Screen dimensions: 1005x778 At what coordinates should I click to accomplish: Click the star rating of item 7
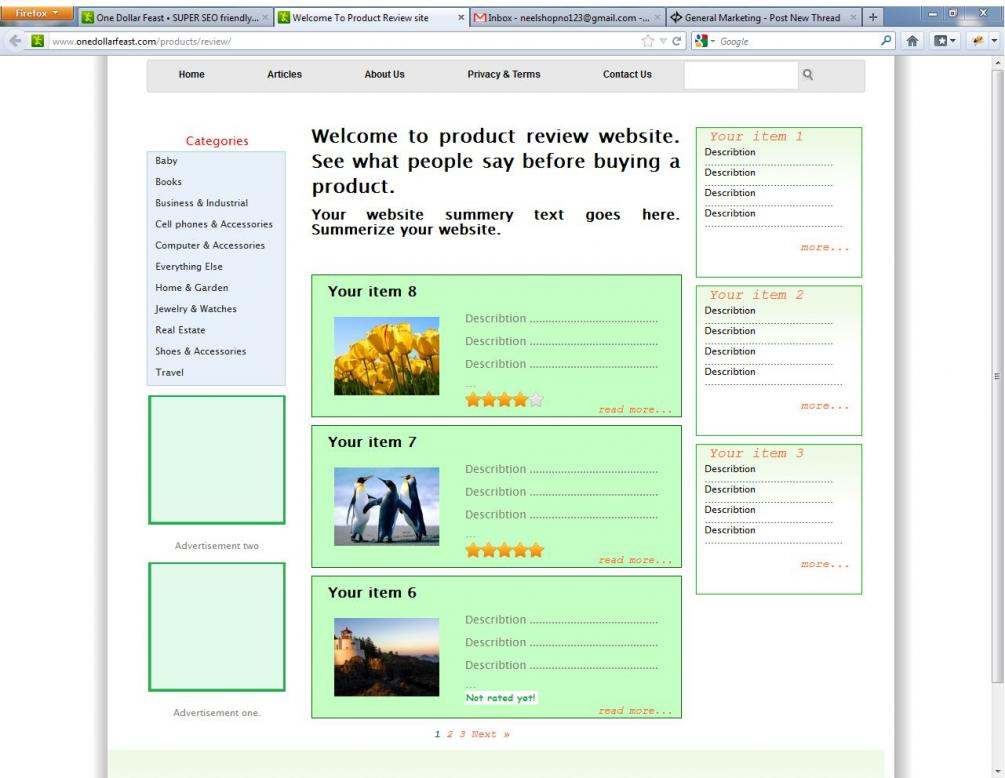pyautogui.click(x=504, y=550)
